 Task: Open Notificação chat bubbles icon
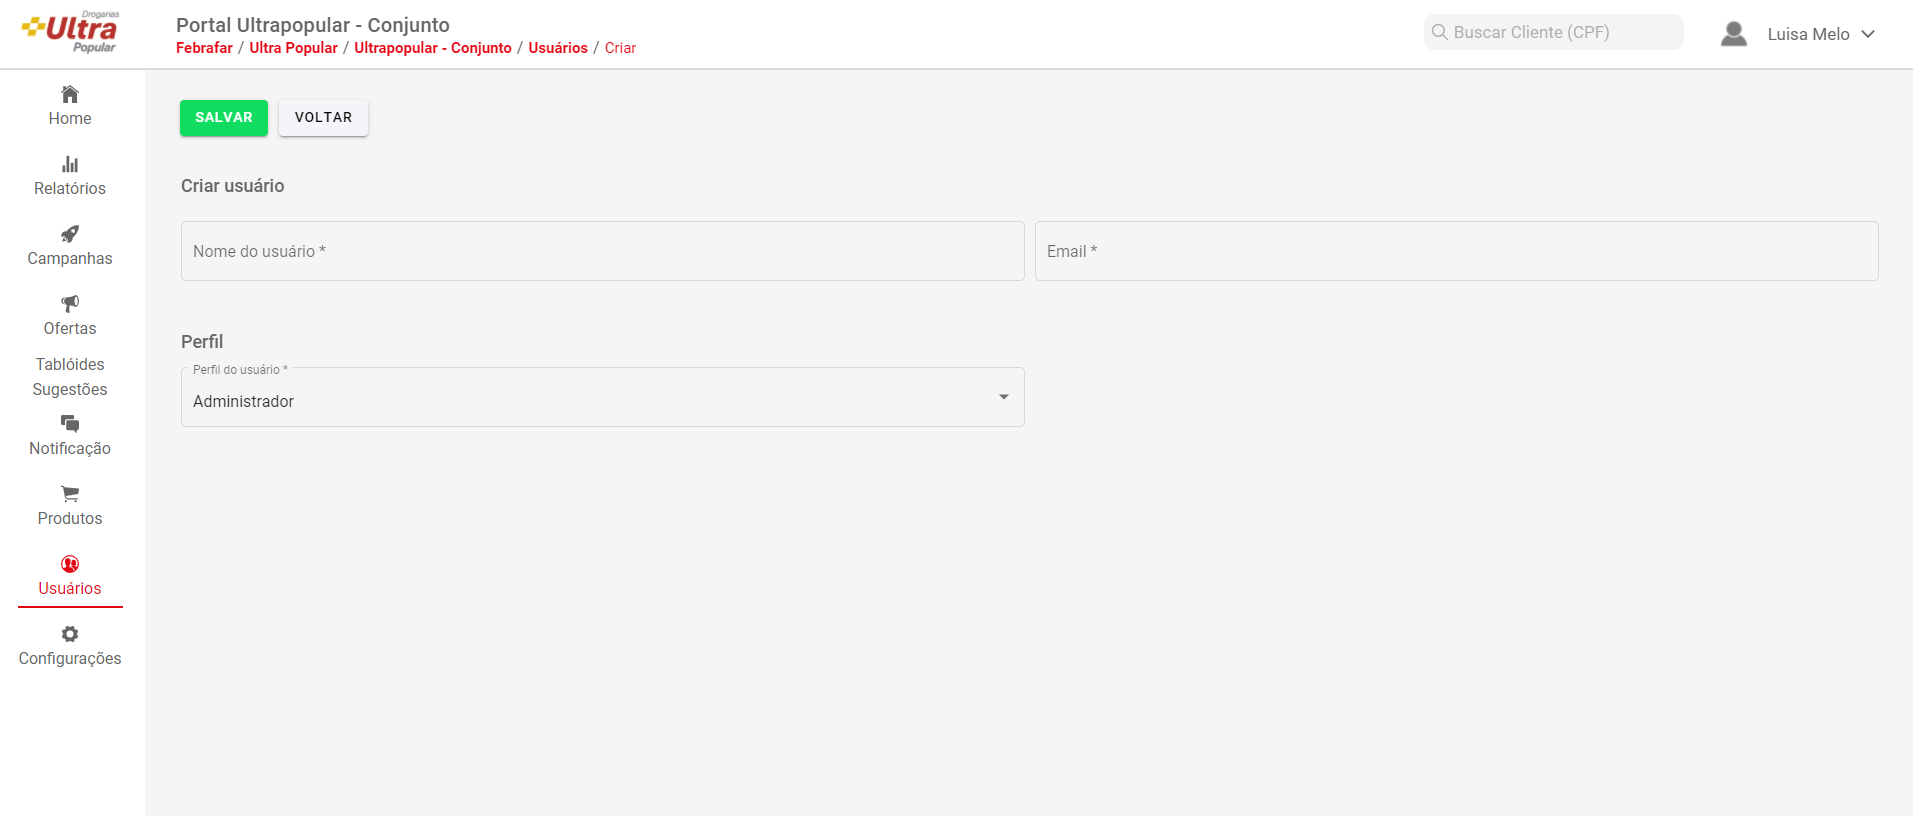[x=70, y=424]
